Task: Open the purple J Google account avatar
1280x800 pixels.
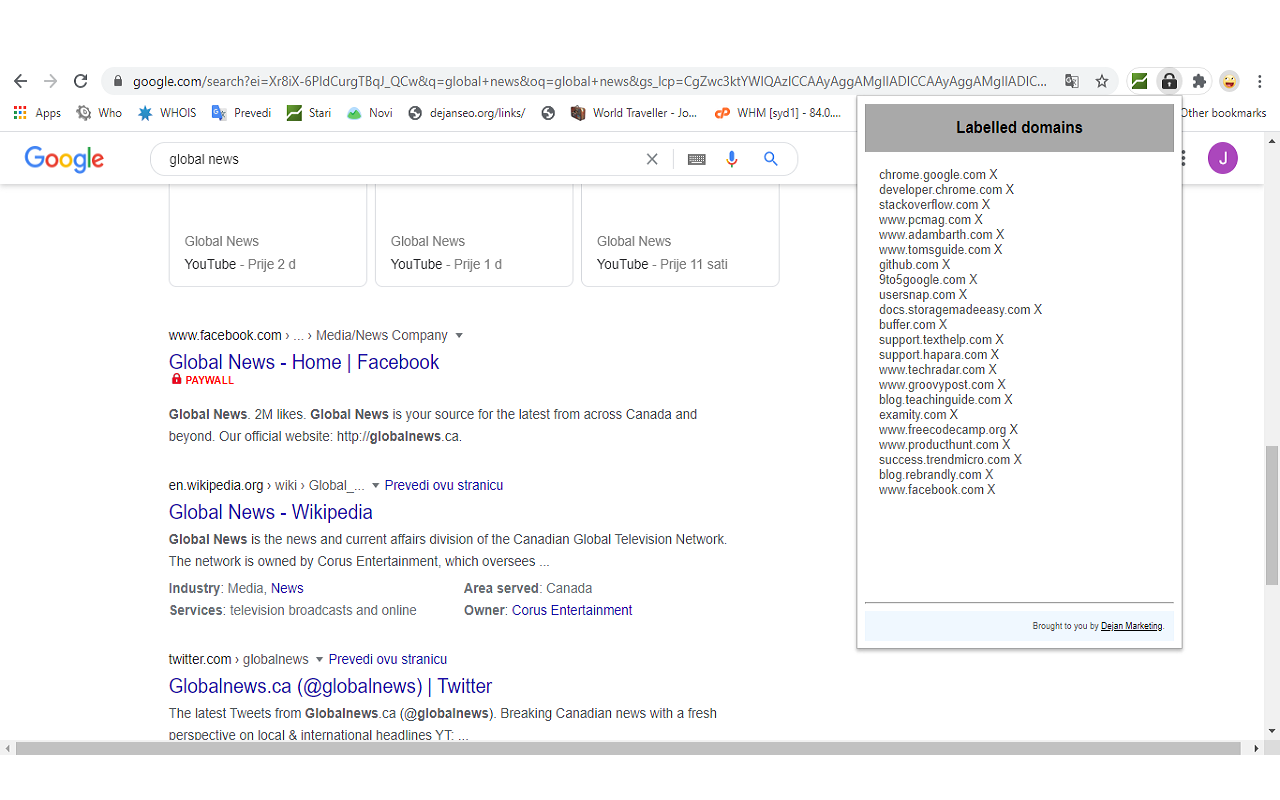Action: [1222, 158]
